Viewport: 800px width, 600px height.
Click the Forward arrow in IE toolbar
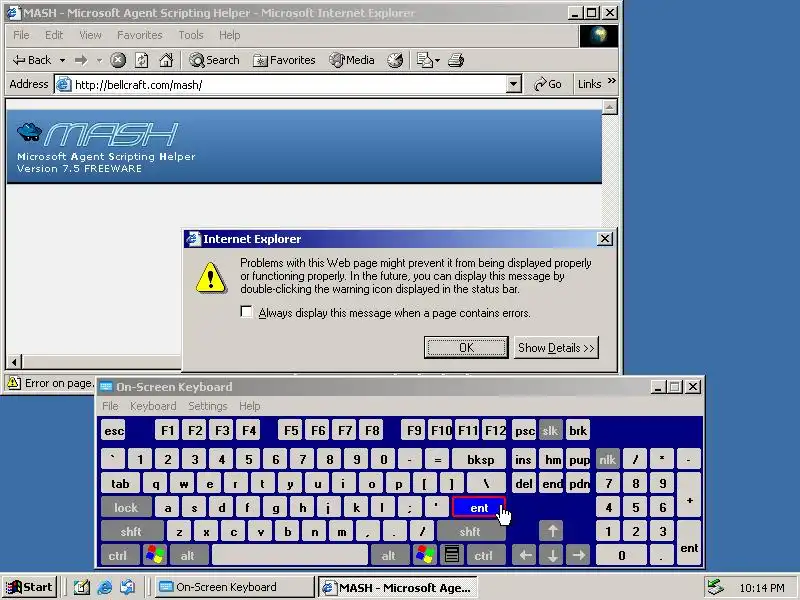click(x=81, y=60)
